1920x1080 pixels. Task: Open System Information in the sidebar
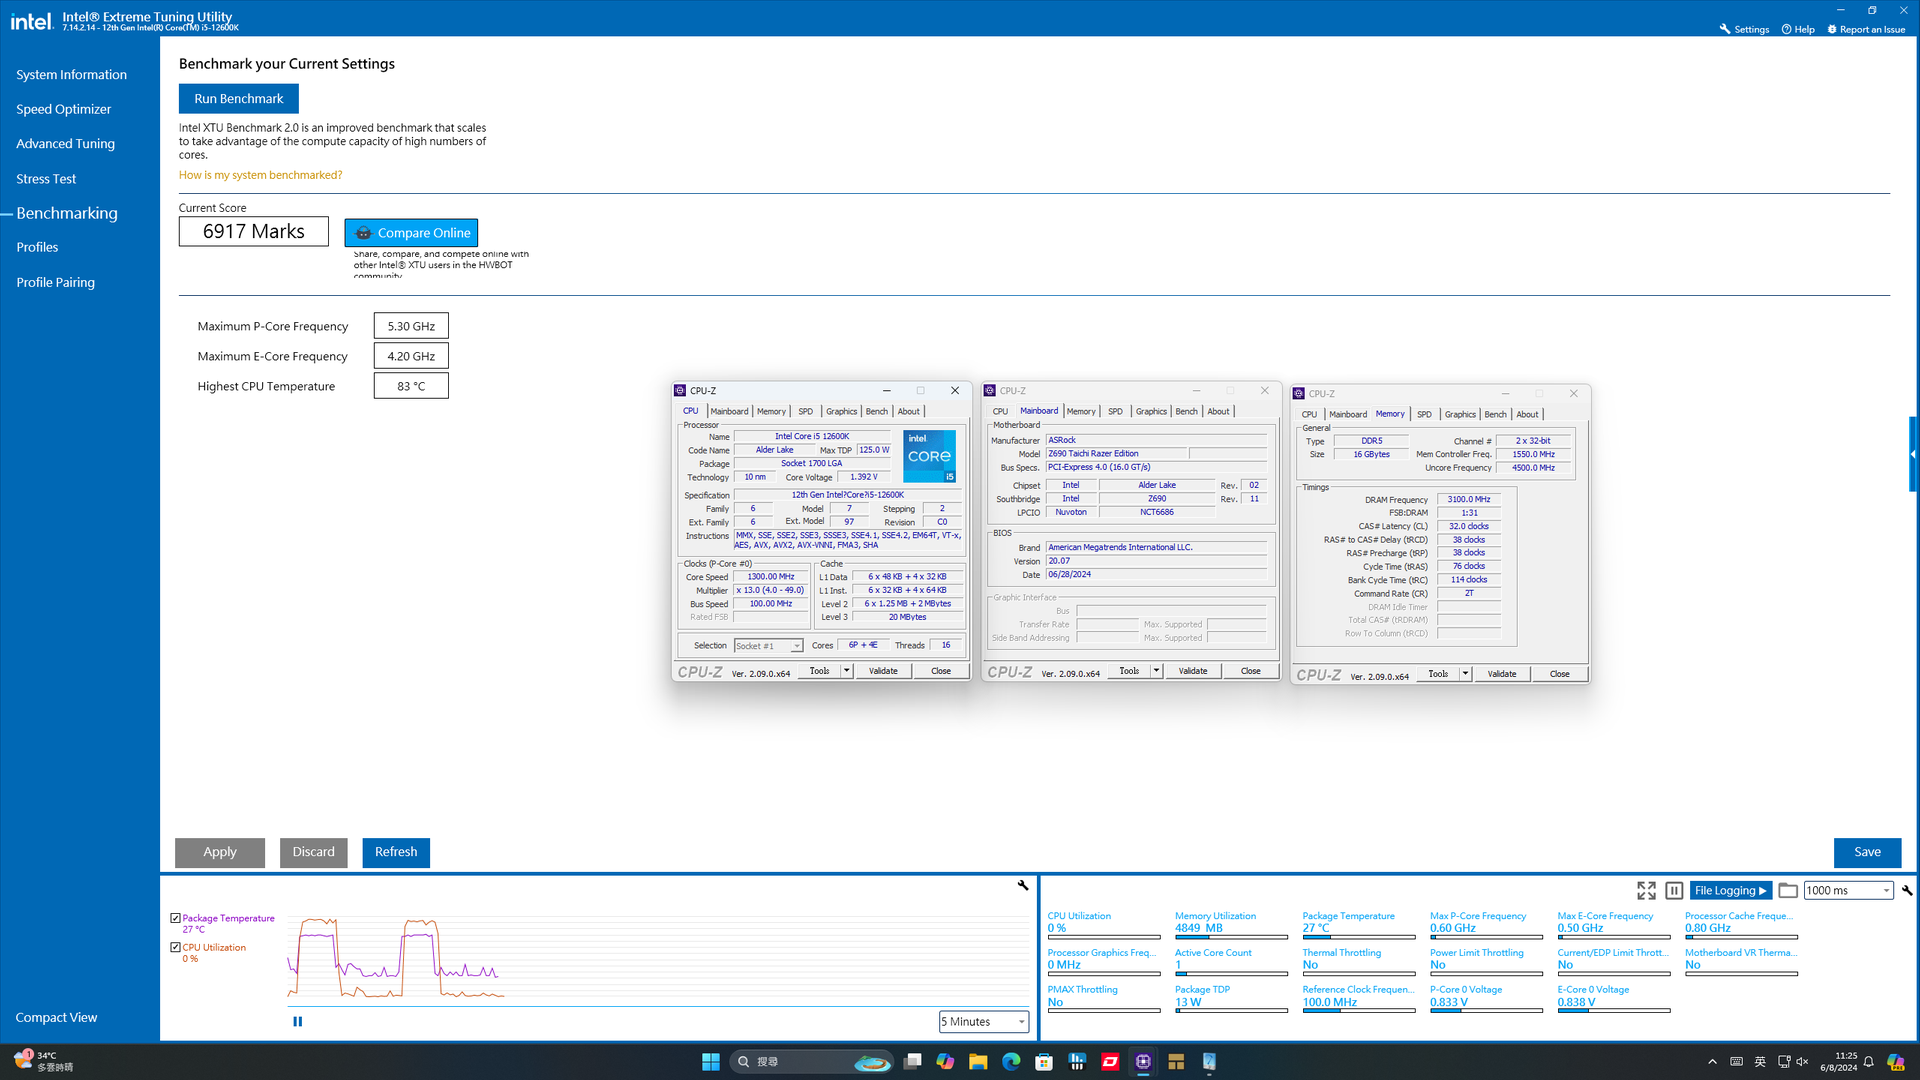pos(71,75)
